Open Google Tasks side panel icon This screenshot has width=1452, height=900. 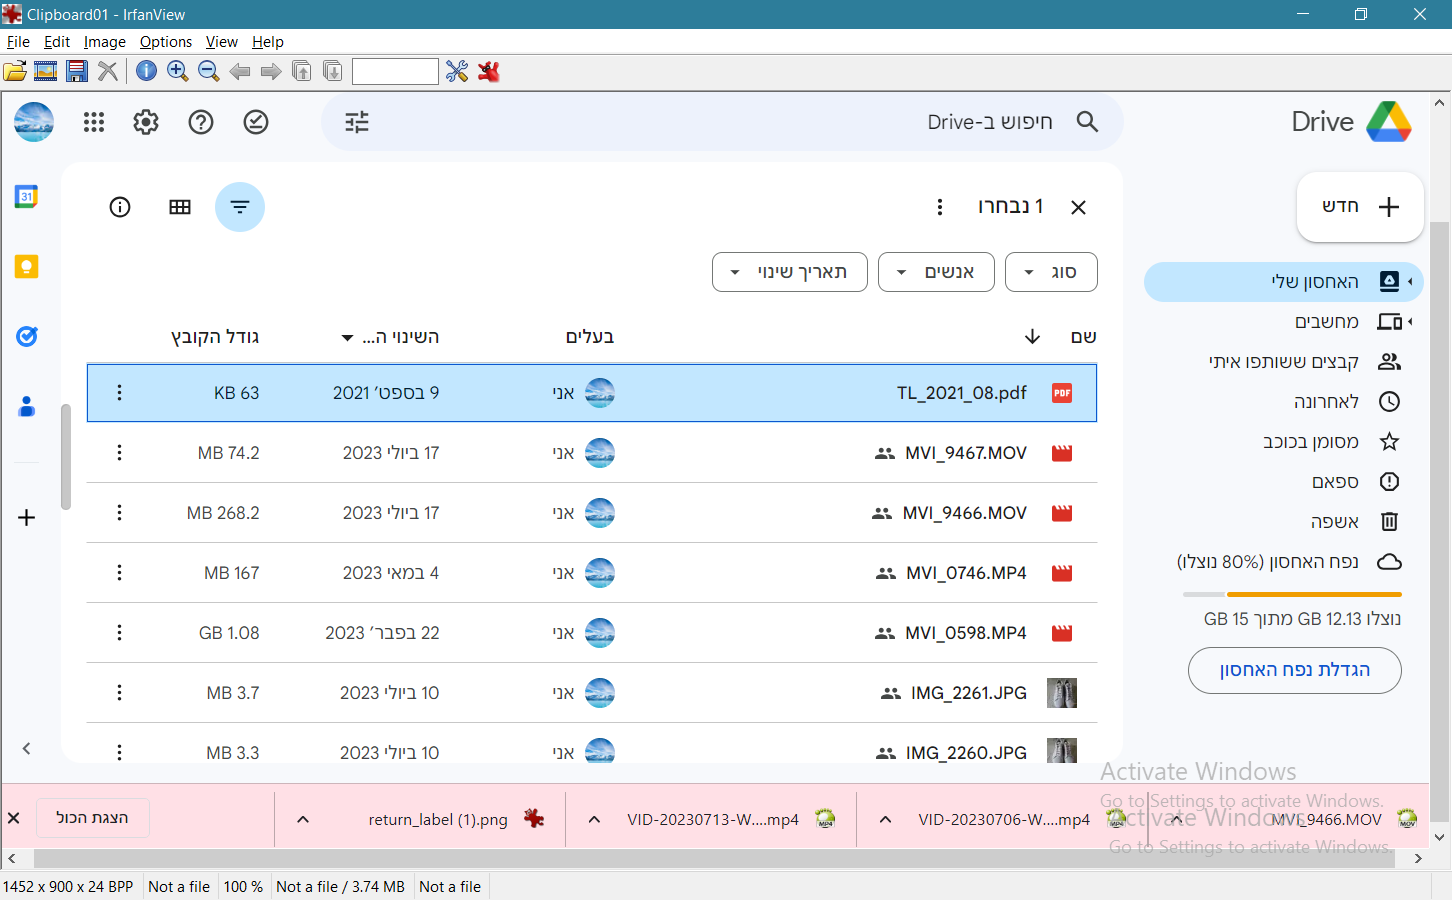click(x=27, y=336)
